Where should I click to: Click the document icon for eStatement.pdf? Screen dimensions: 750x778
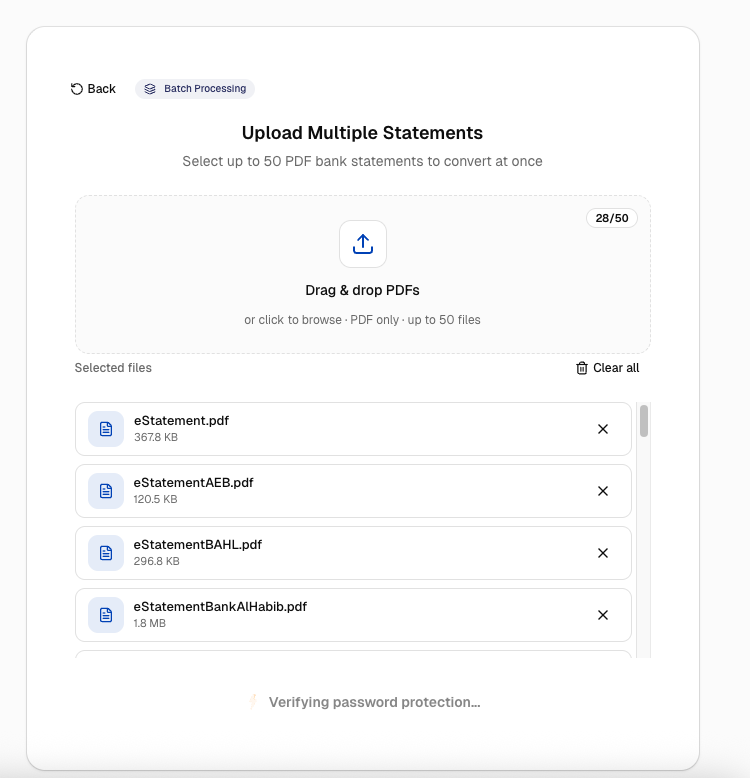[x=106, y=429]
